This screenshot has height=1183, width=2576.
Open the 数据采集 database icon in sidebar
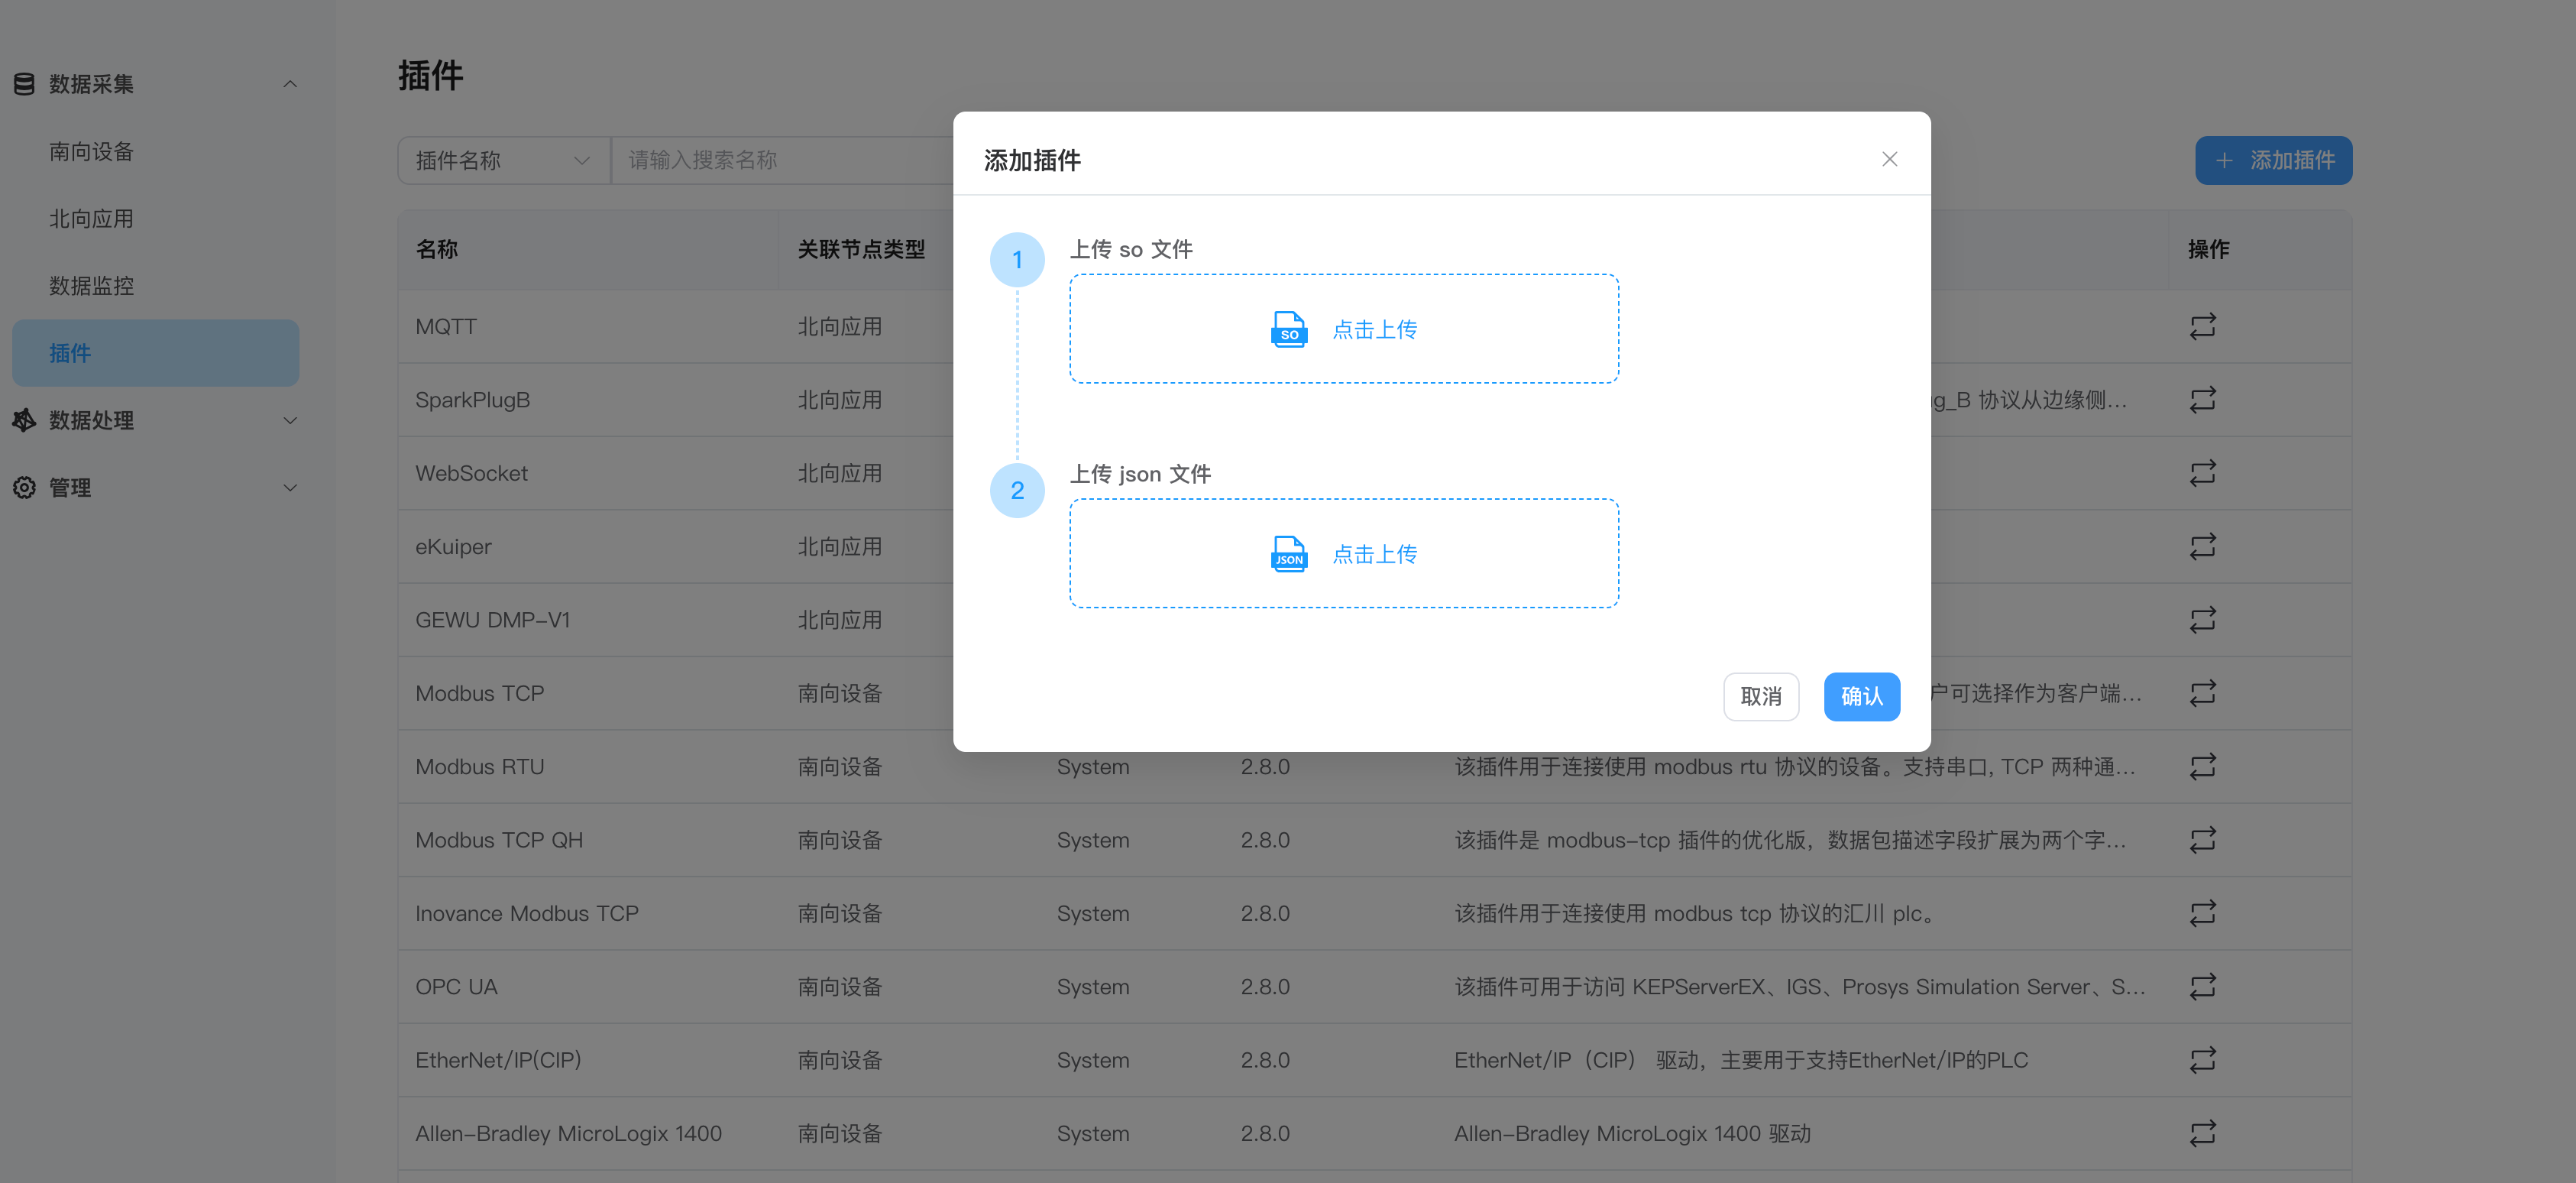[24, 83]
